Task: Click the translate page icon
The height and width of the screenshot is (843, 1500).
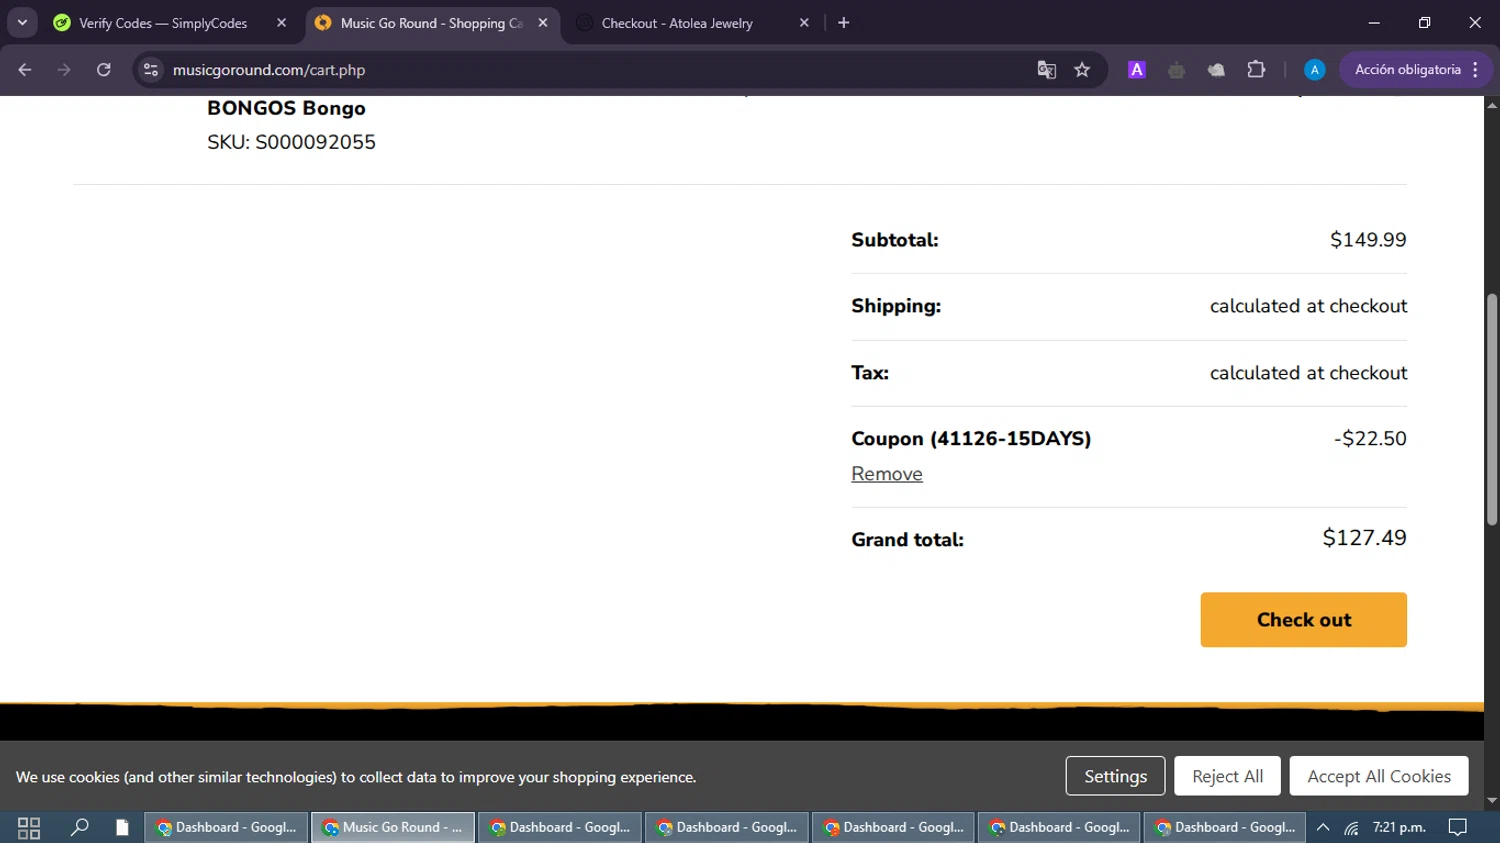Action: pyautogui.click(x=1047, y=70)
